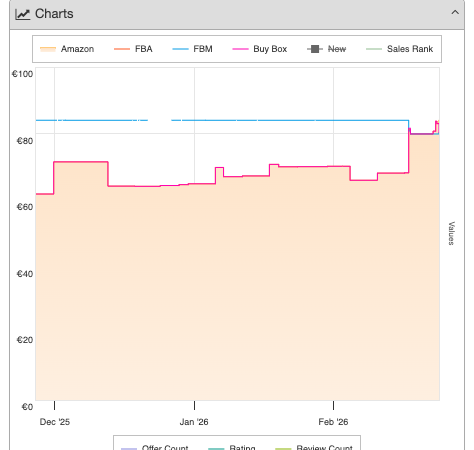Enable the struck-through New series
The width and height of the screenshot is (474, 450).
[x=327, y=49]
